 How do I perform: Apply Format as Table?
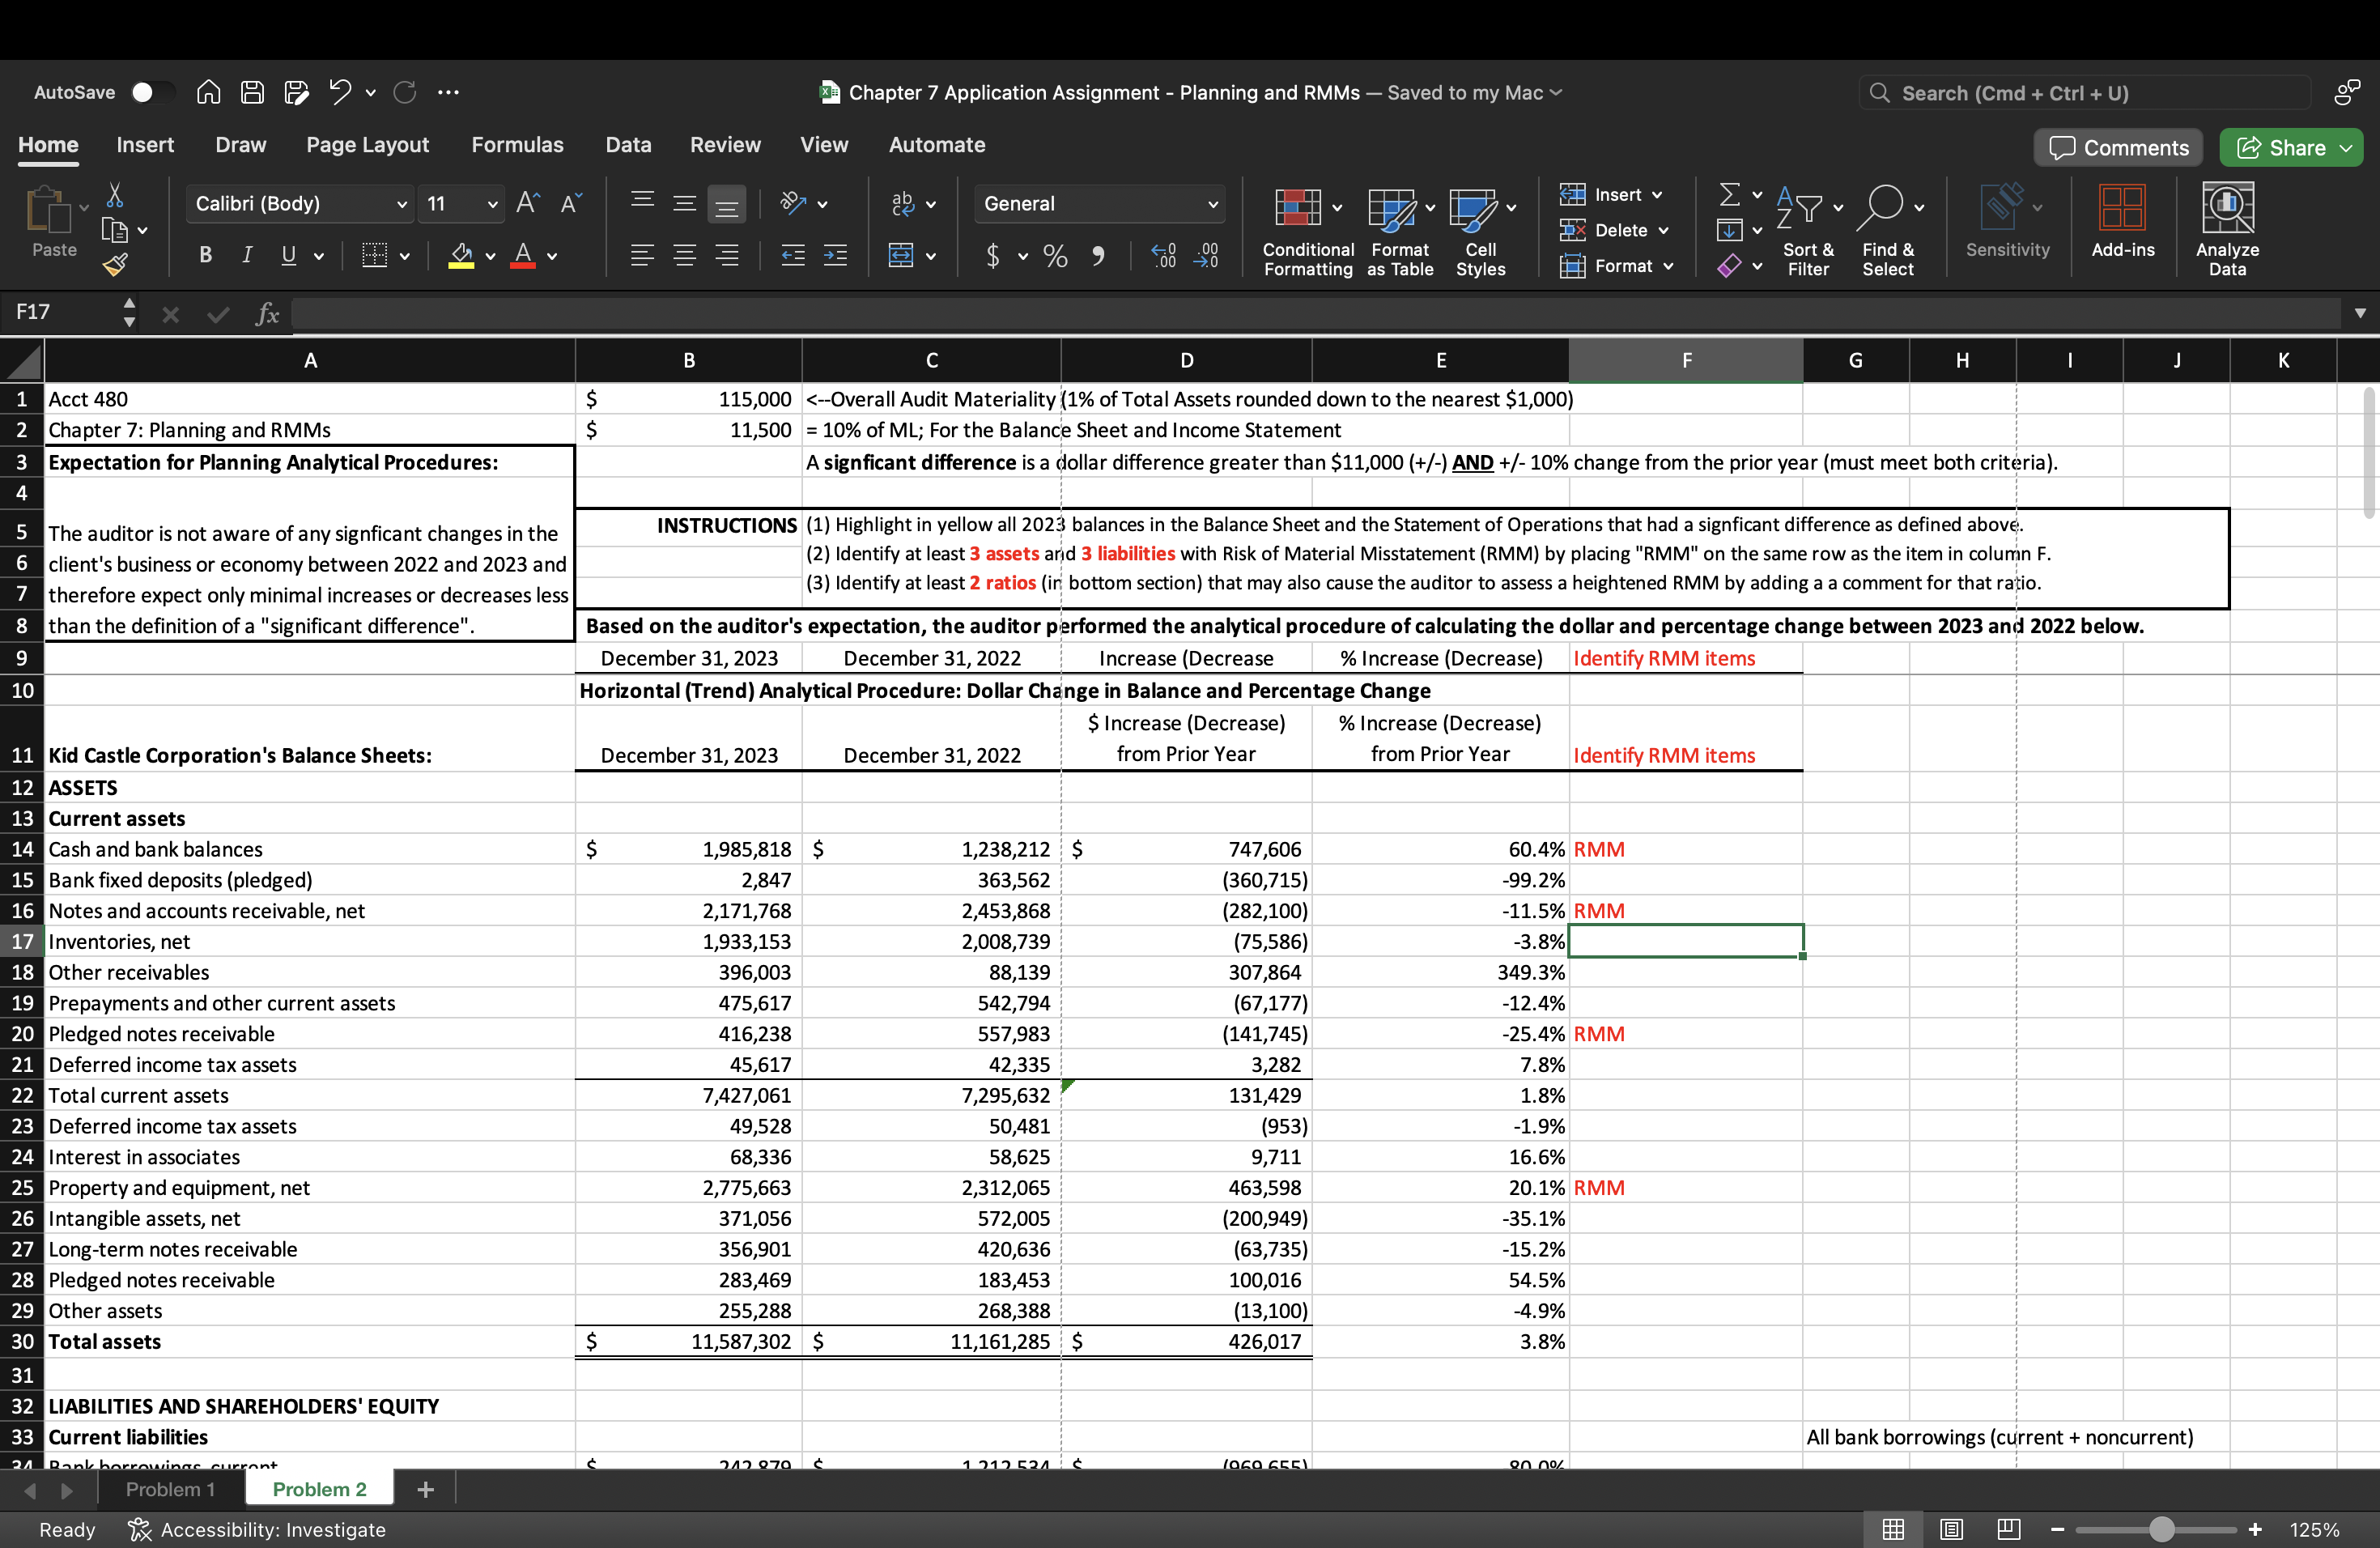coord(1397,230)
